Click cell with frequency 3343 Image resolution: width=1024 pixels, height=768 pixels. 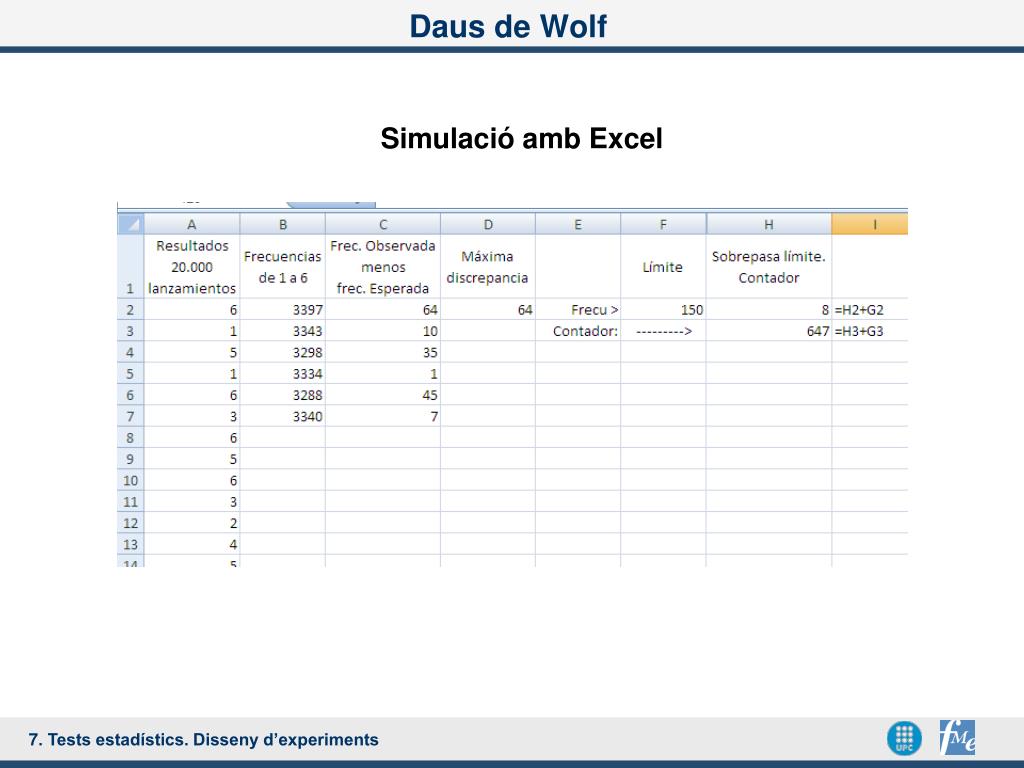[x=283, y=331]
